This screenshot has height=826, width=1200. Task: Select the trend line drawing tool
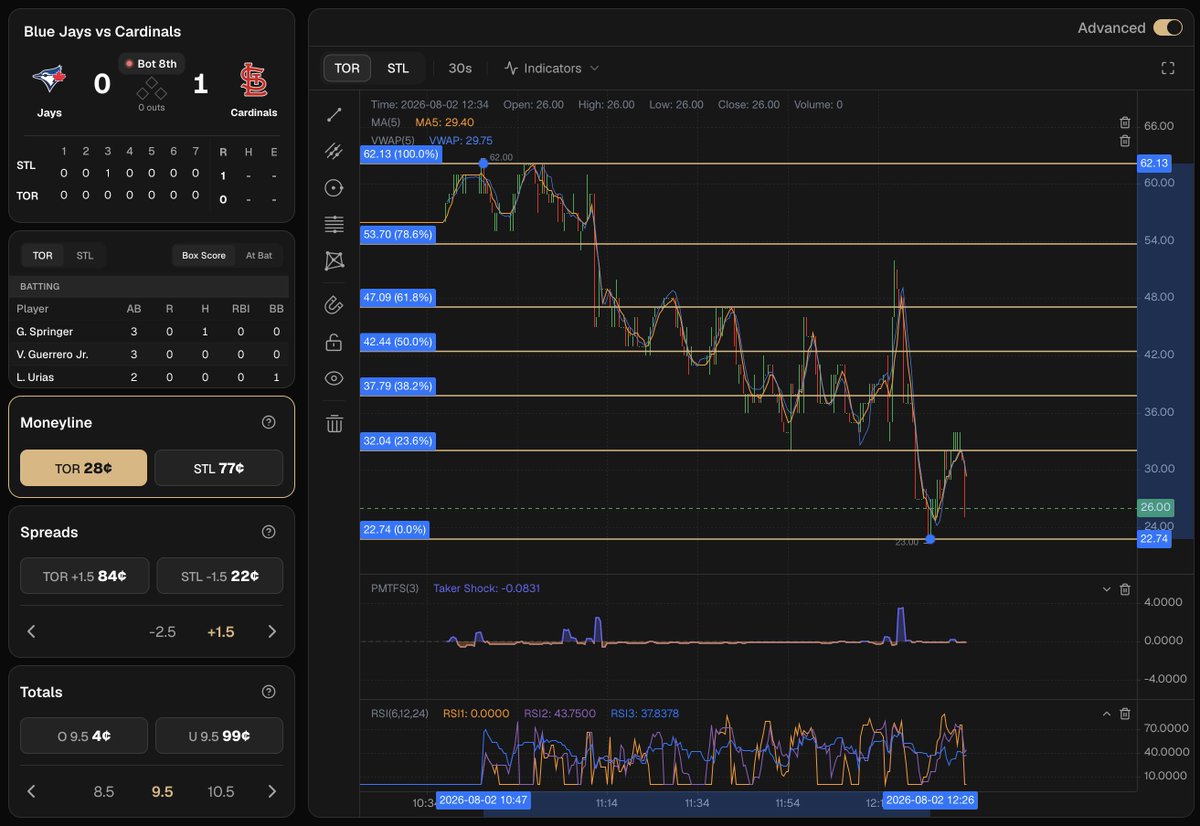334,115
